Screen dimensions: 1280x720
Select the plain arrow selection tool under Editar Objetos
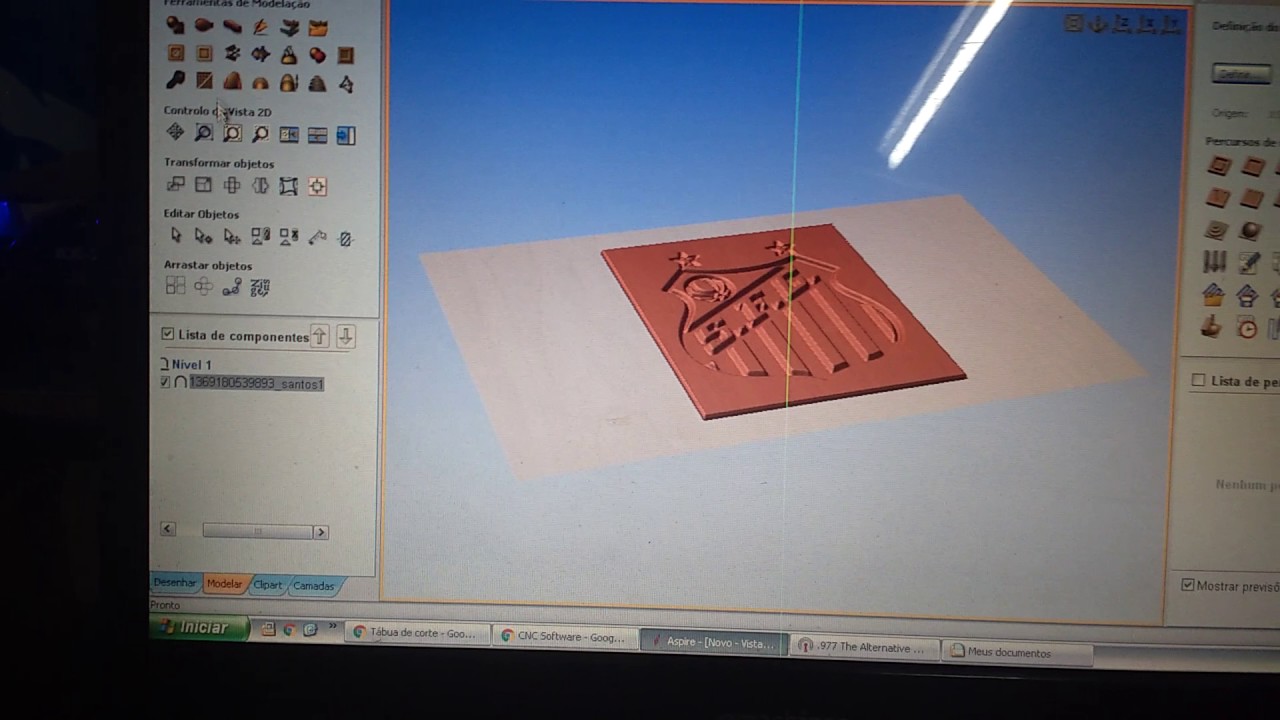tap(176, 236)
